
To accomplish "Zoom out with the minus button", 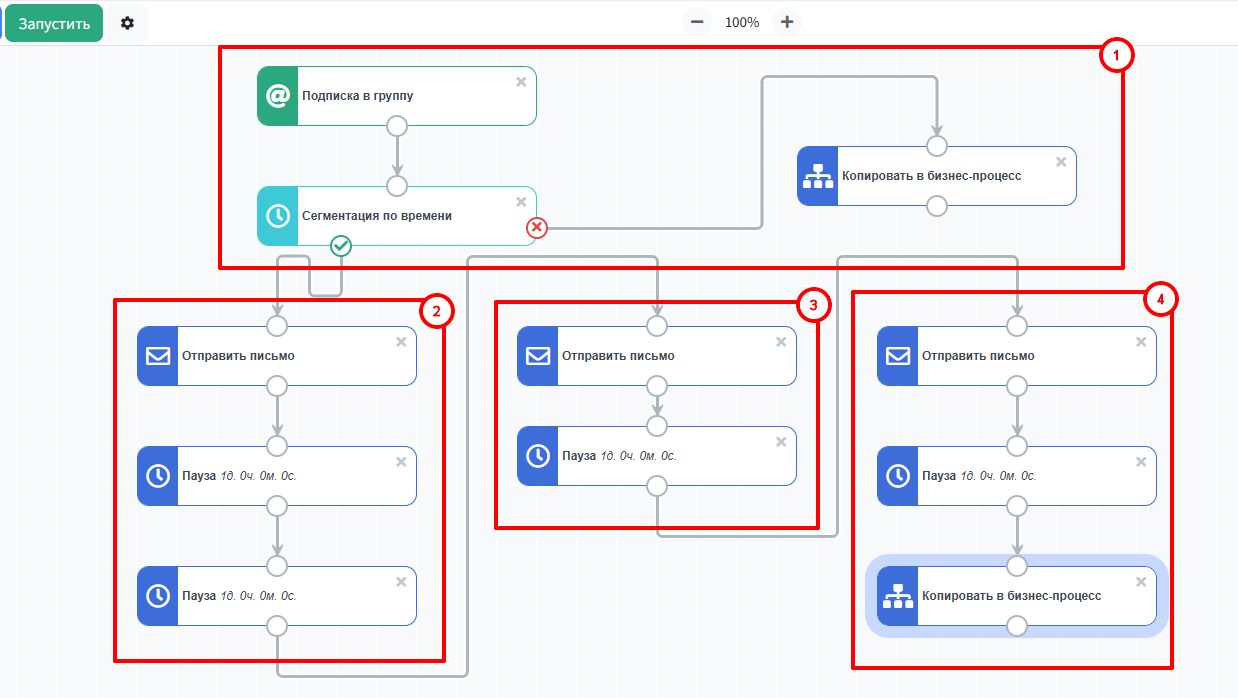I will 697,22.
